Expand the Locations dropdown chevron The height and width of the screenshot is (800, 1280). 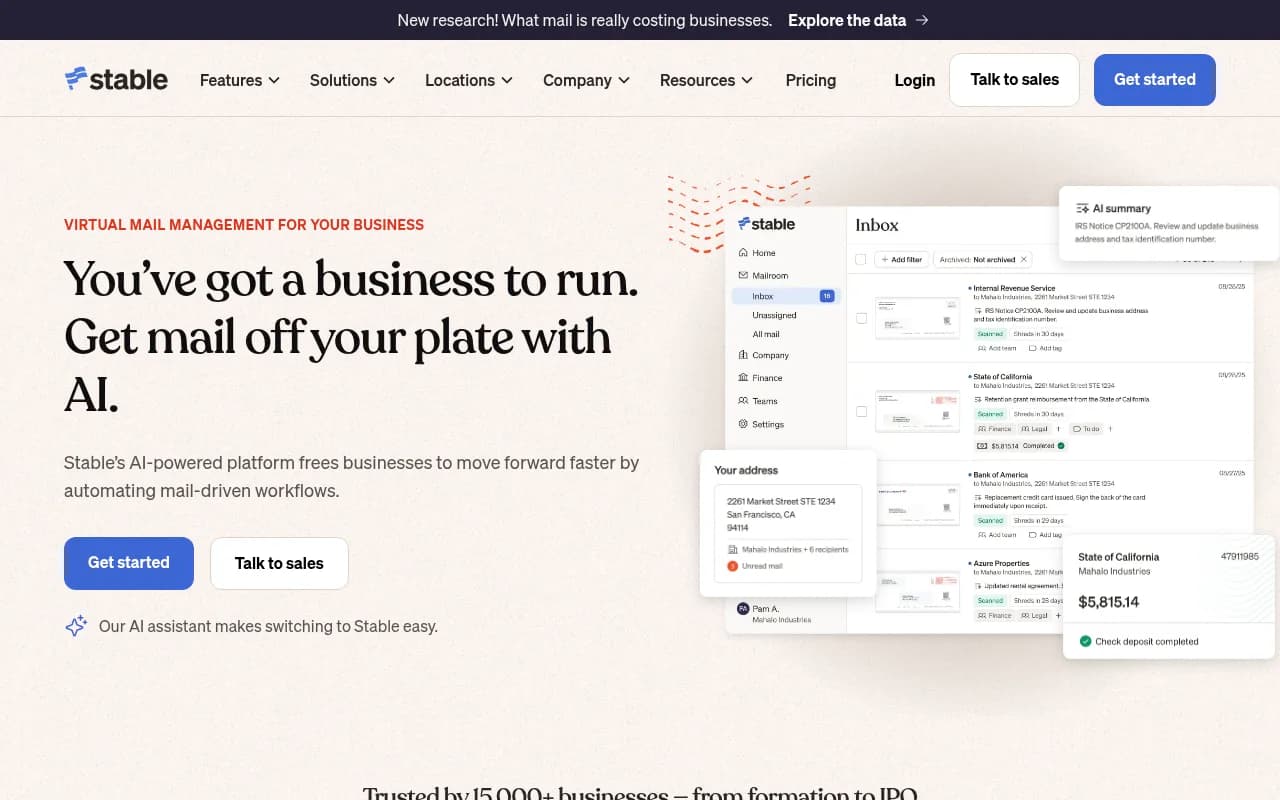pos(507,80)
